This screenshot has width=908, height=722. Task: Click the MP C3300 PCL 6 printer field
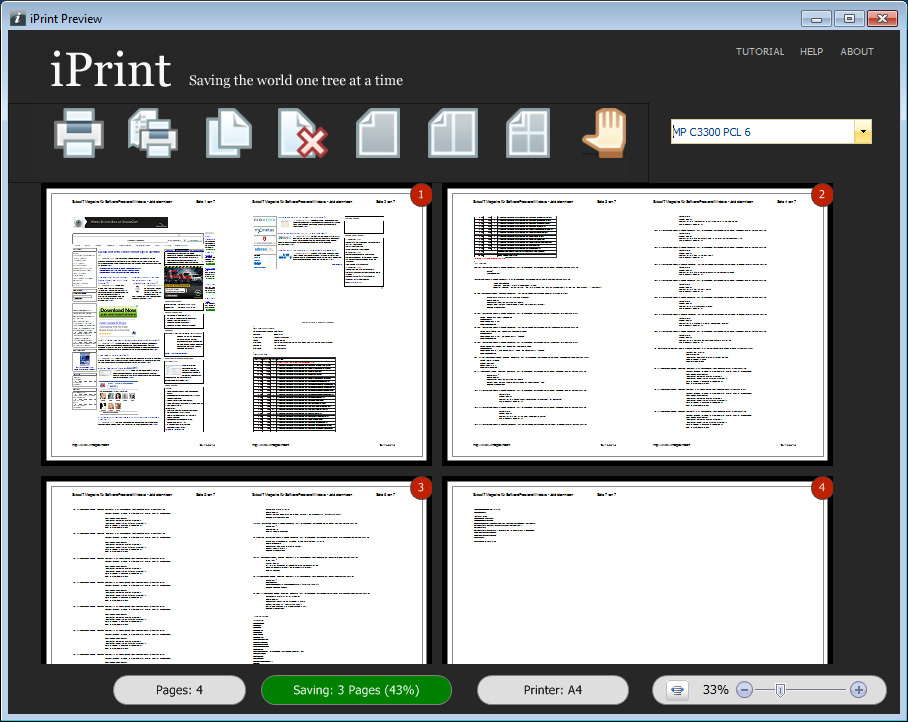point(762,131)
